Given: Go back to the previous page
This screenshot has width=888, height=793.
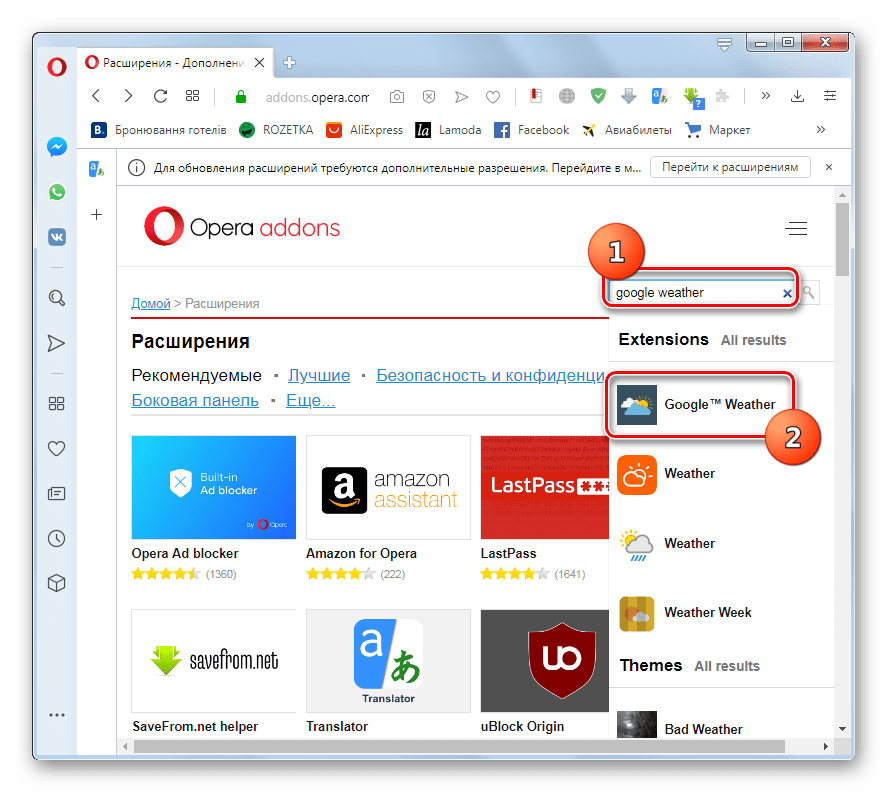Looking at the screenshot, I should (x=96, y=96).
